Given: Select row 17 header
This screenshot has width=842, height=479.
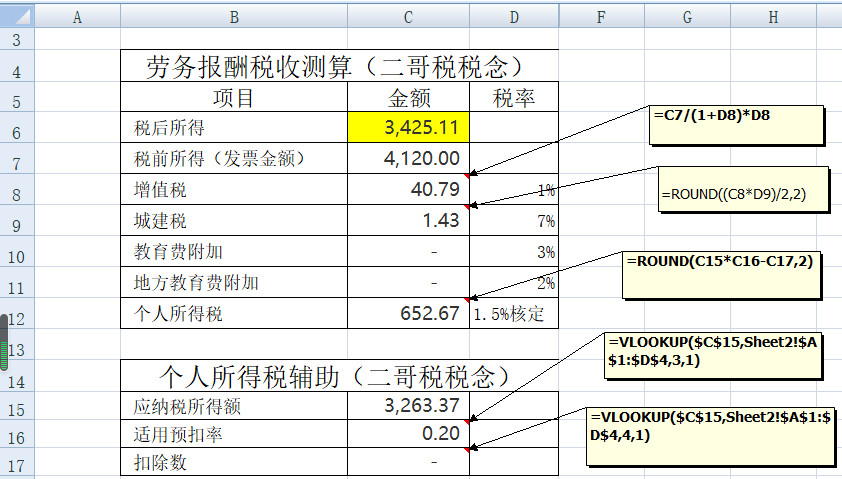Looking at the screenshot, I should (17, 462).
